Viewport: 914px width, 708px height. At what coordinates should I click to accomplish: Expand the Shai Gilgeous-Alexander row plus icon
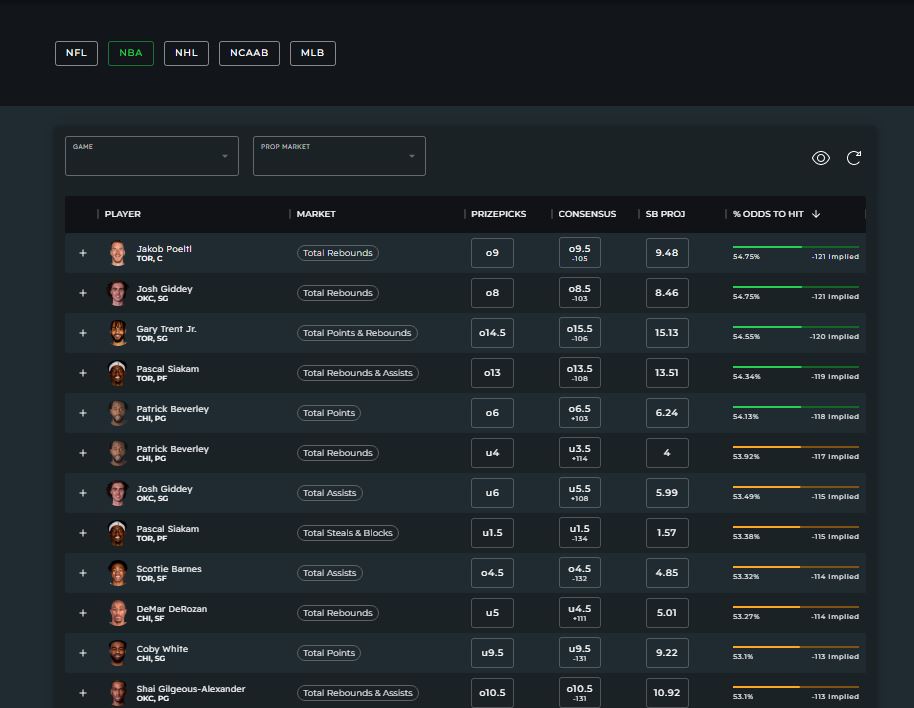83,693
